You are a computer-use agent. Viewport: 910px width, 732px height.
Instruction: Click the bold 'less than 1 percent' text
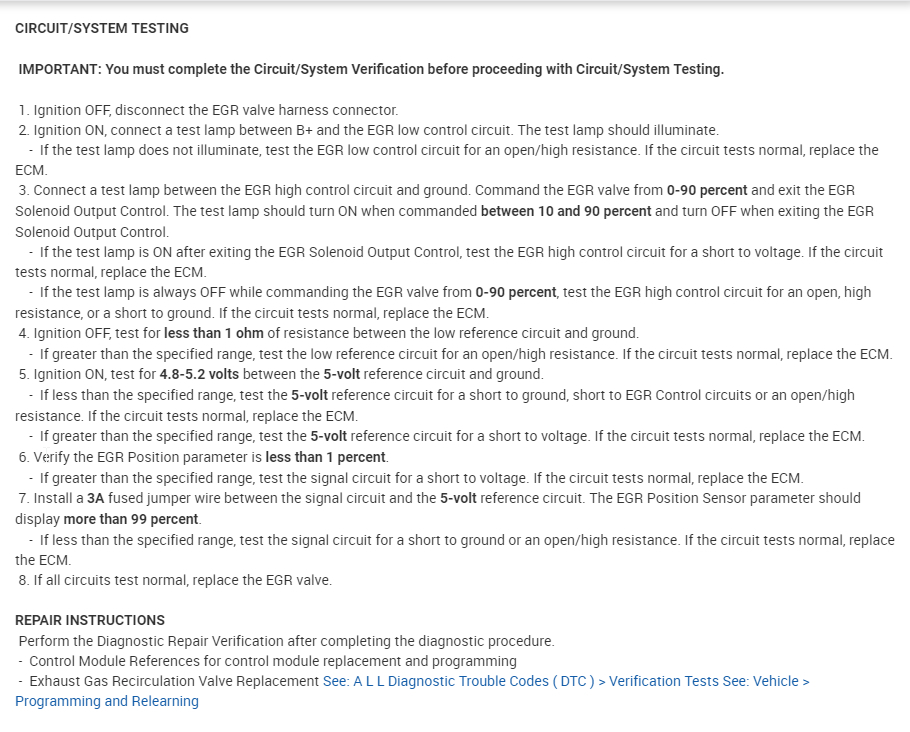pyautogui.click(x=325, y=457)
